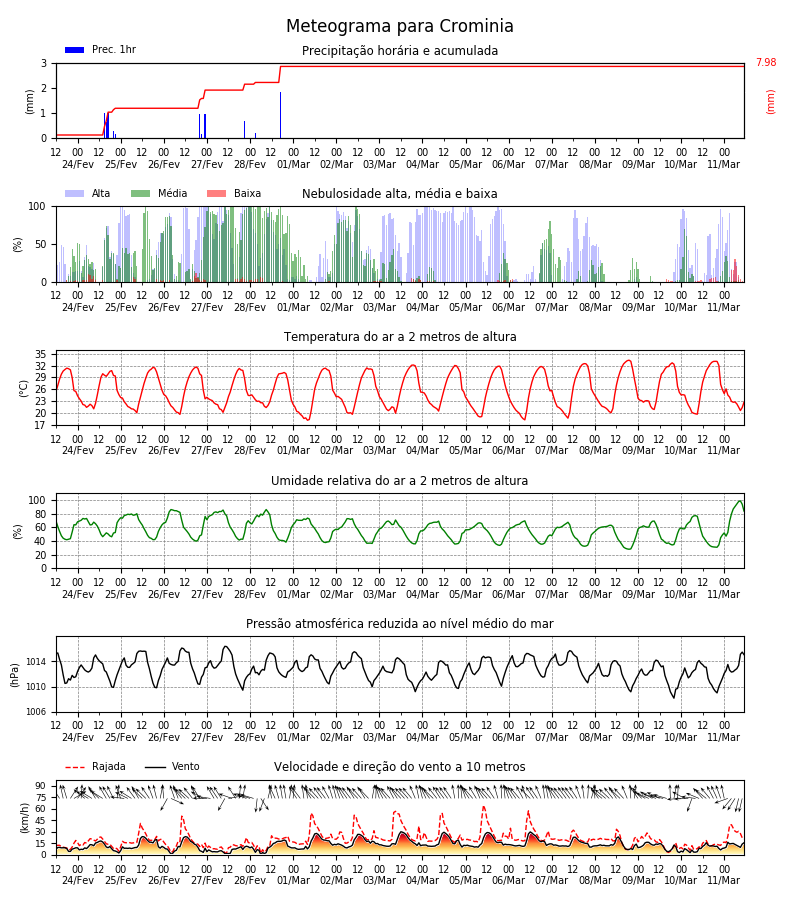This screenshot has width=800, height=900.
Task: Click the Meteograma para Crominia title
Action: tap(400, 26)
